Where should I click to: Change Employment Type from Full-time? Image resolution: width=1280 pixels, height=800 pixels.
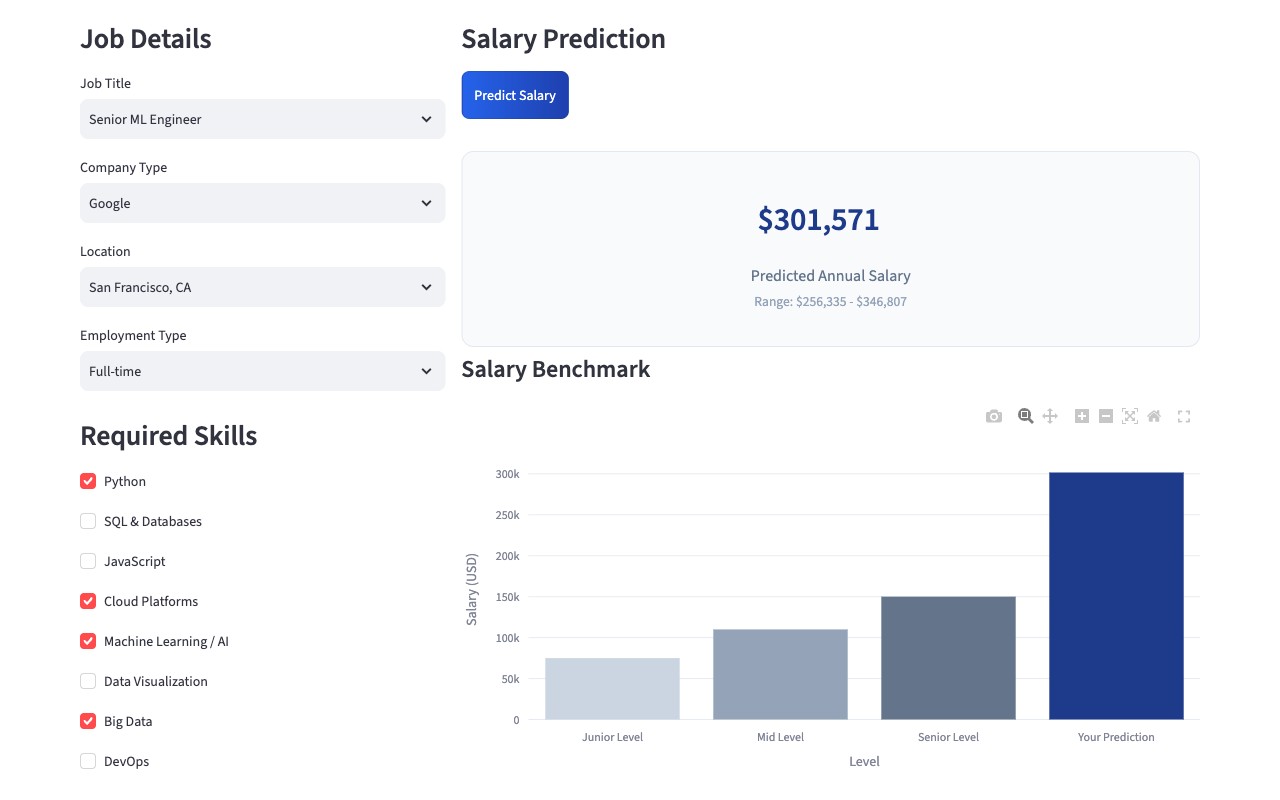tap(262, 371)
